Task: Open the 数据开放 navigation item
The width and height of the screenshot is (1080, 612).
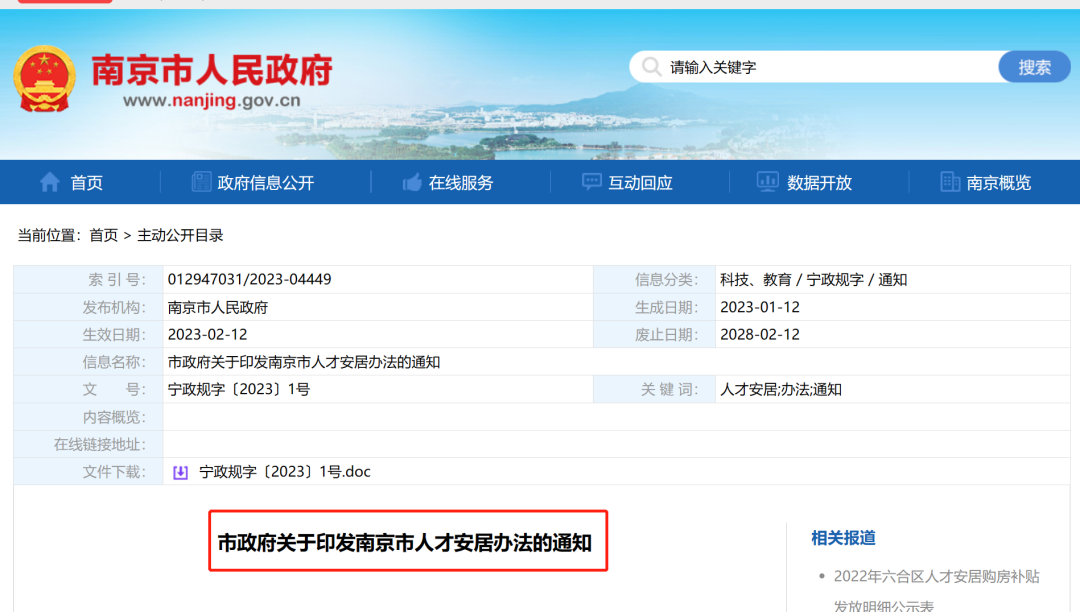Action: click(x=819, y=183)
